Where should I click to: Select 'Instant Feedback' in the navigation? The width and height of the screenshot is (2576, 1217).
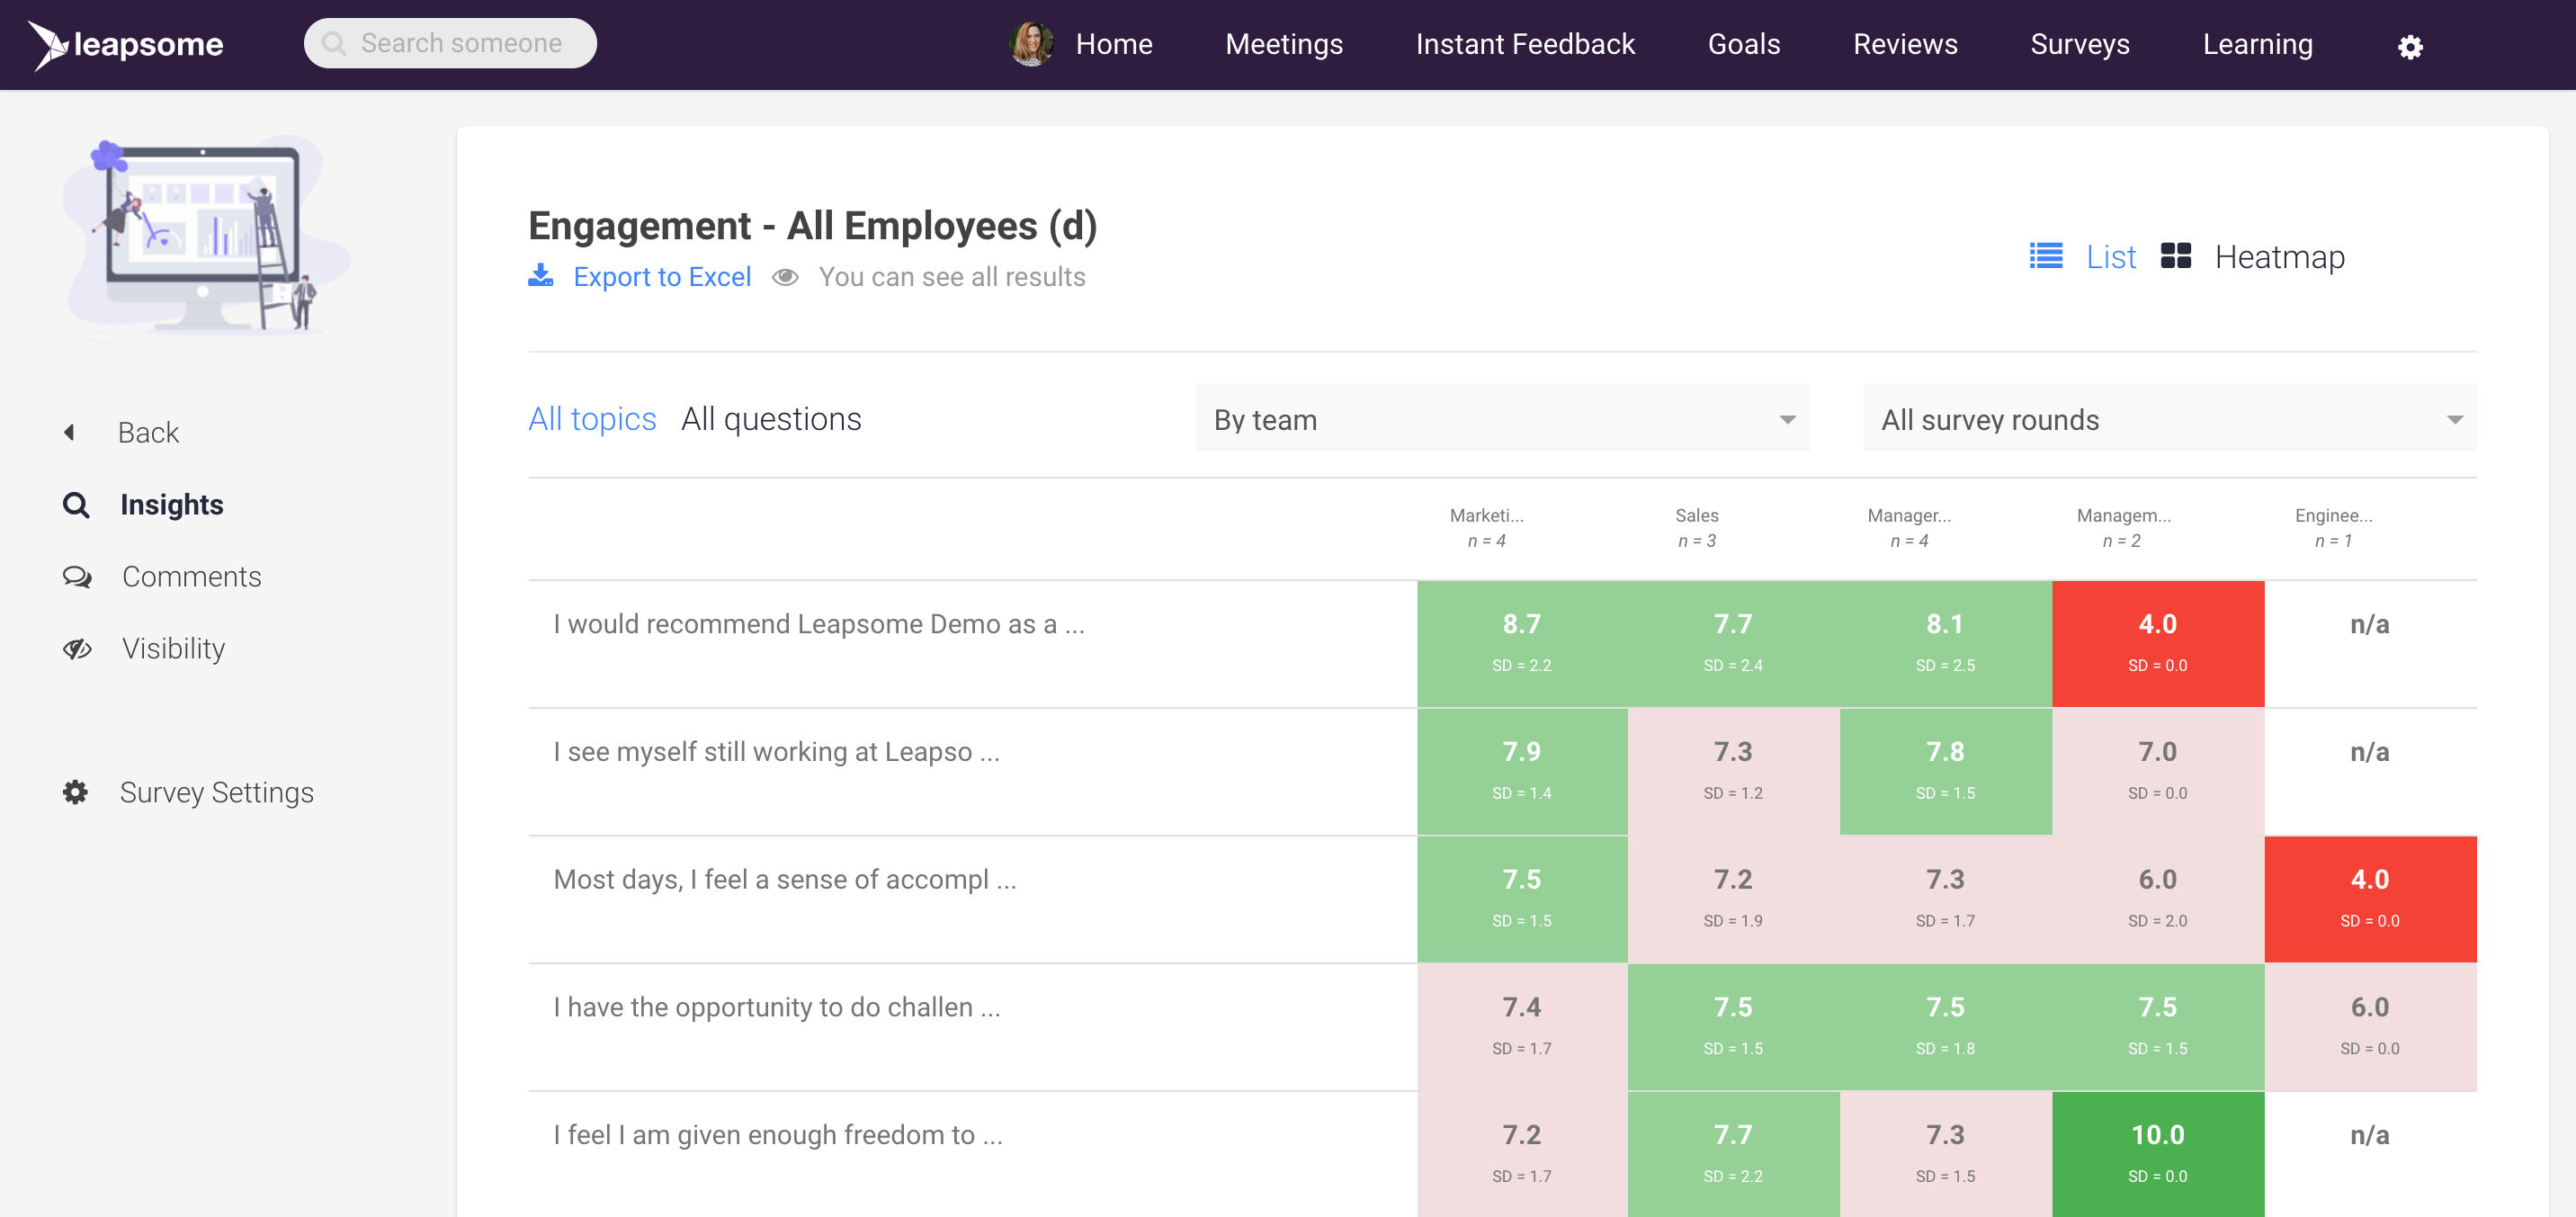pos(1524,44)
